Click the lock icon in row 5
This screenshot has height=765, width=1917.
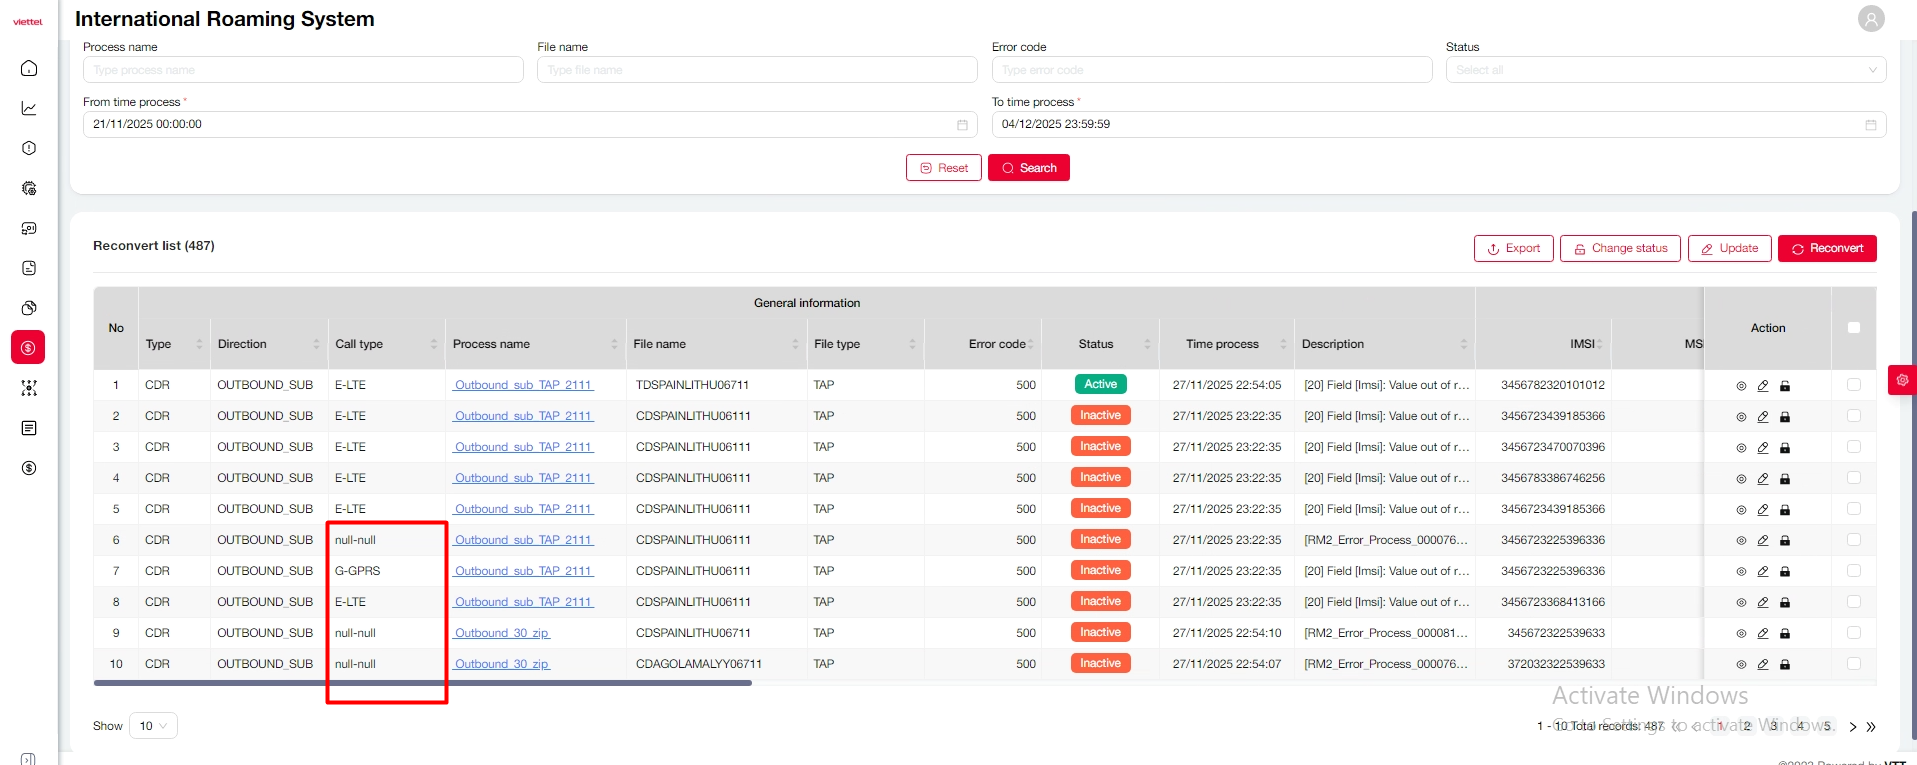pos(1785,510)
